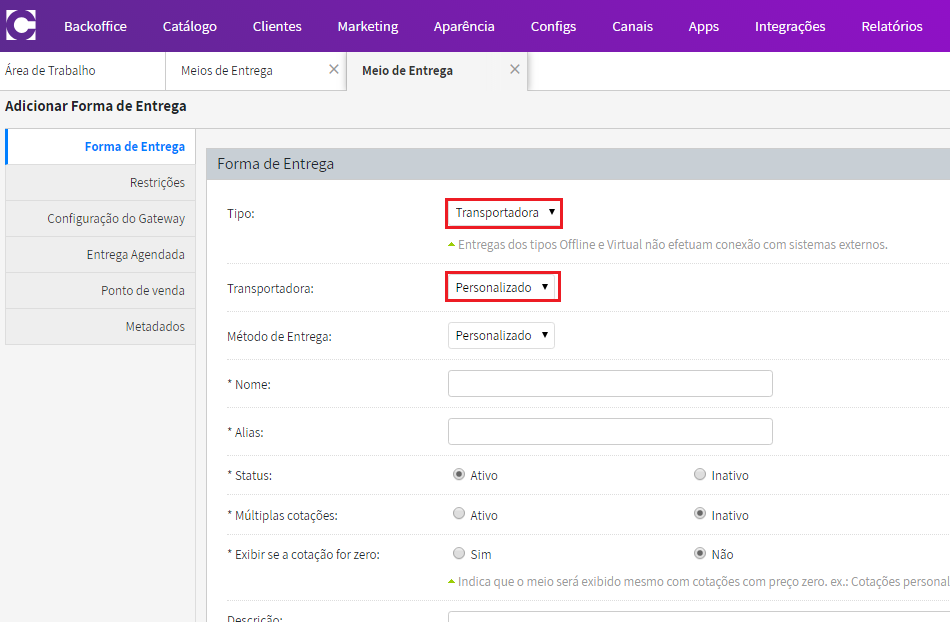Switch to Área de Trabalho tab
Viewport: 950px width, 622px height.
coord(82,71)
